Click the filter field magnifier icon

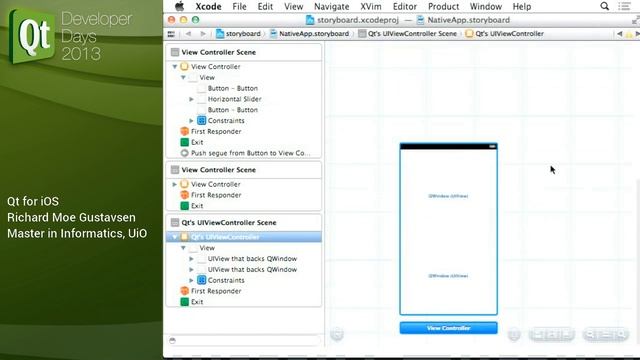pos(172,340)
